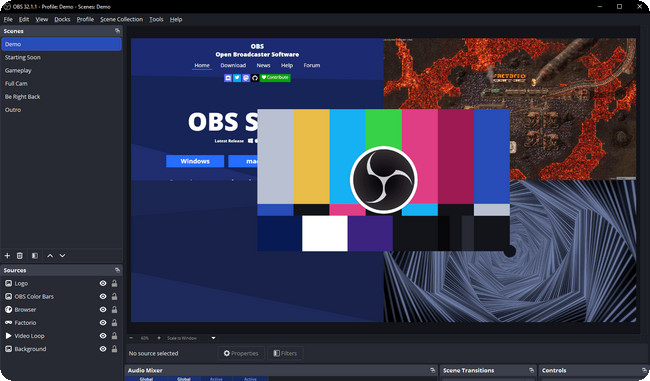650x381 pixels.
Task: Hide the Video Loop source
Action: point(103,336)
